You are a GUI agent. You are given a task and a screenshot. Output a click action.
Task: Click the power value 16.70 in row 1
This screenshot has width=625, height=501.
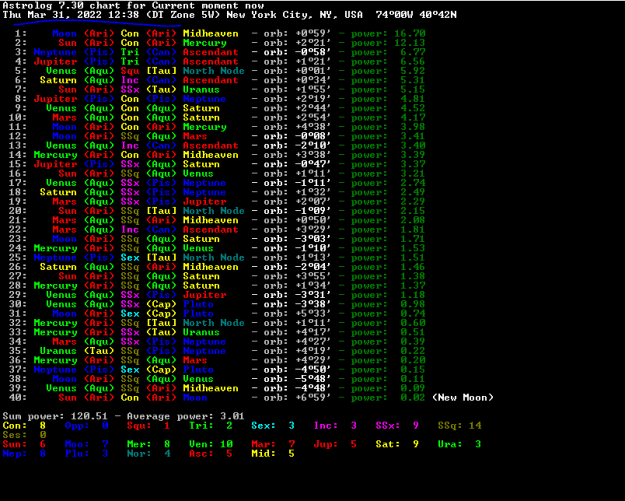[x=410, y=33]
